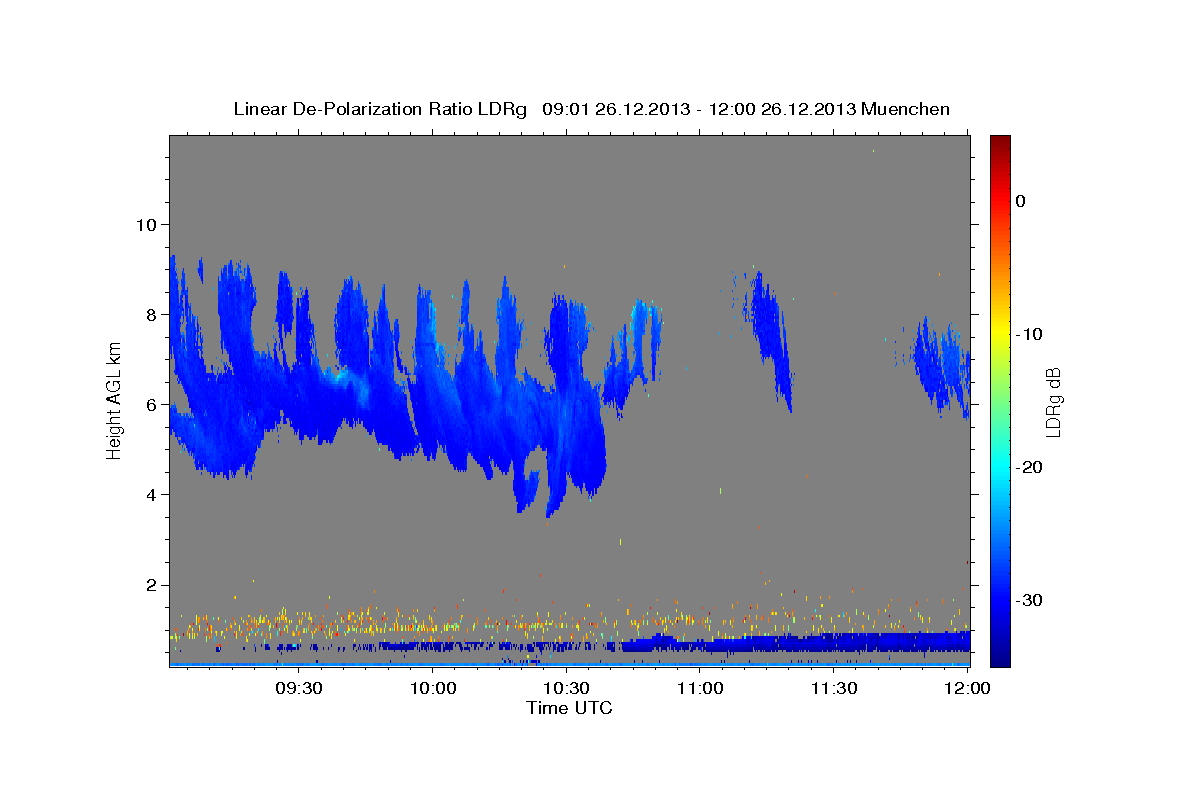Click the cyan region of the colorbar
Viewport: 1200px width, 800px height.
coord(1000,465)
